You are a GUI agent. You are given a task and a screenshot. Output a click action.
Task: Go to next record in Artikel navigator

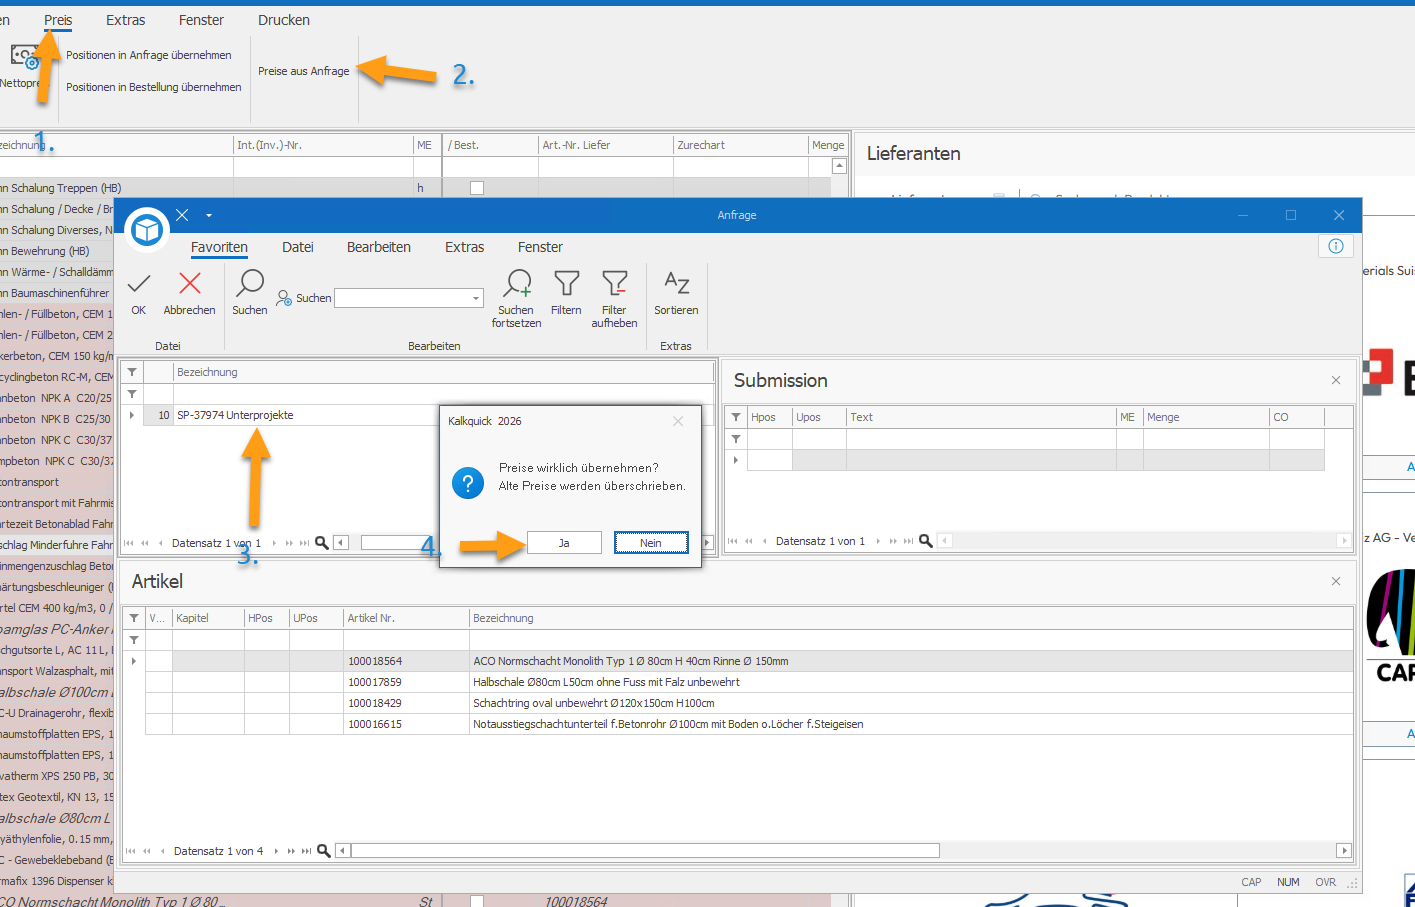276,851
